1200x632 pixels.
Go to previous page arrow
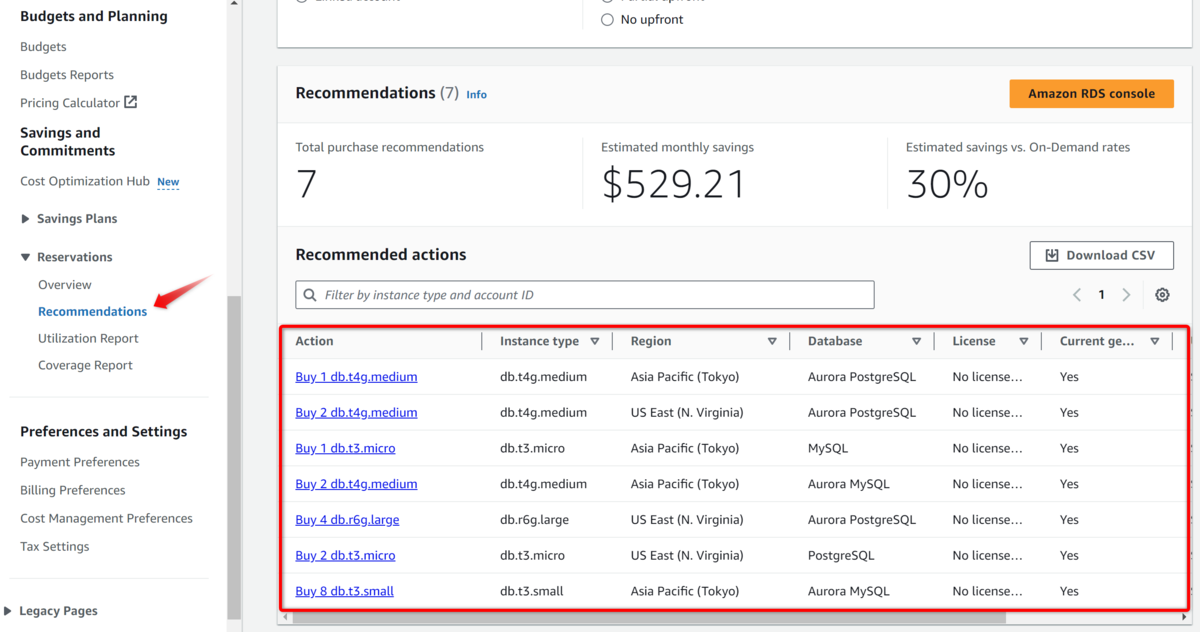coord(1077,295)
